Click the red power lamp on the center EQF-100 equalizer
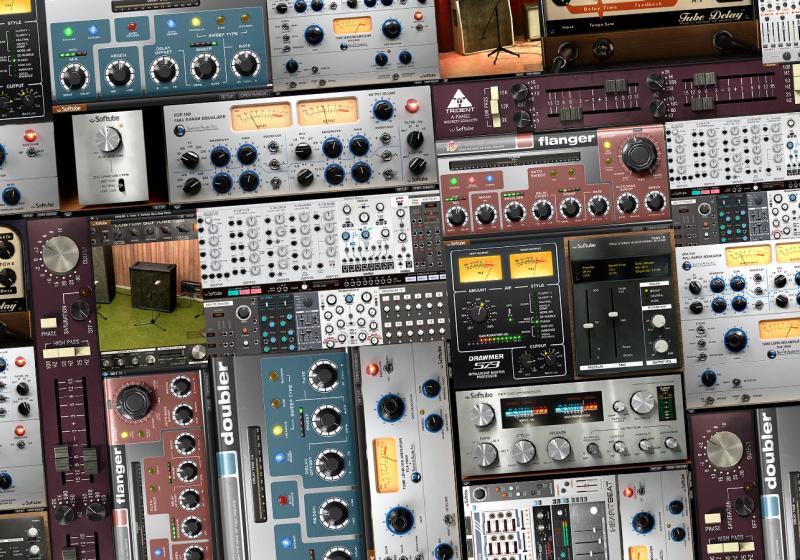800x560 pixels. coord(411,106)
